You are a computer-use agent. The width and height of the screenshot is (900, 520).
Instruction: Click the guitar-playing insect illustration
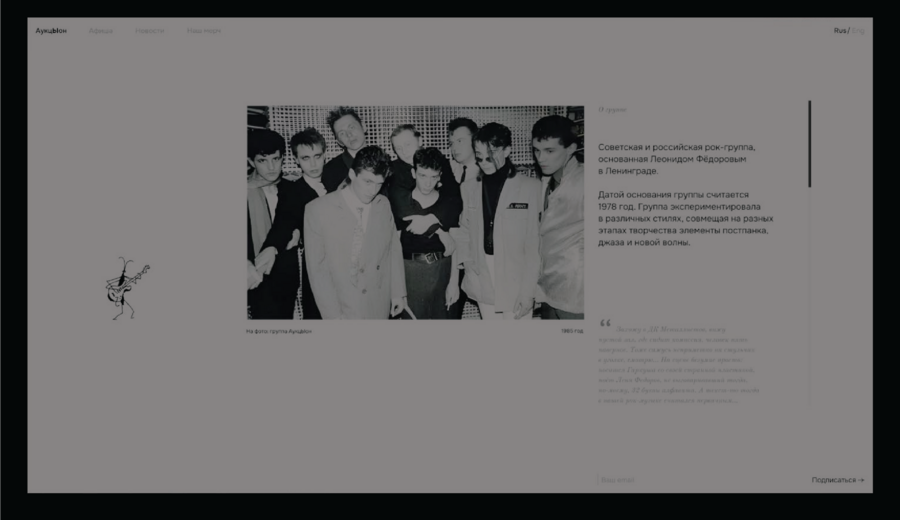click(127, 288)
